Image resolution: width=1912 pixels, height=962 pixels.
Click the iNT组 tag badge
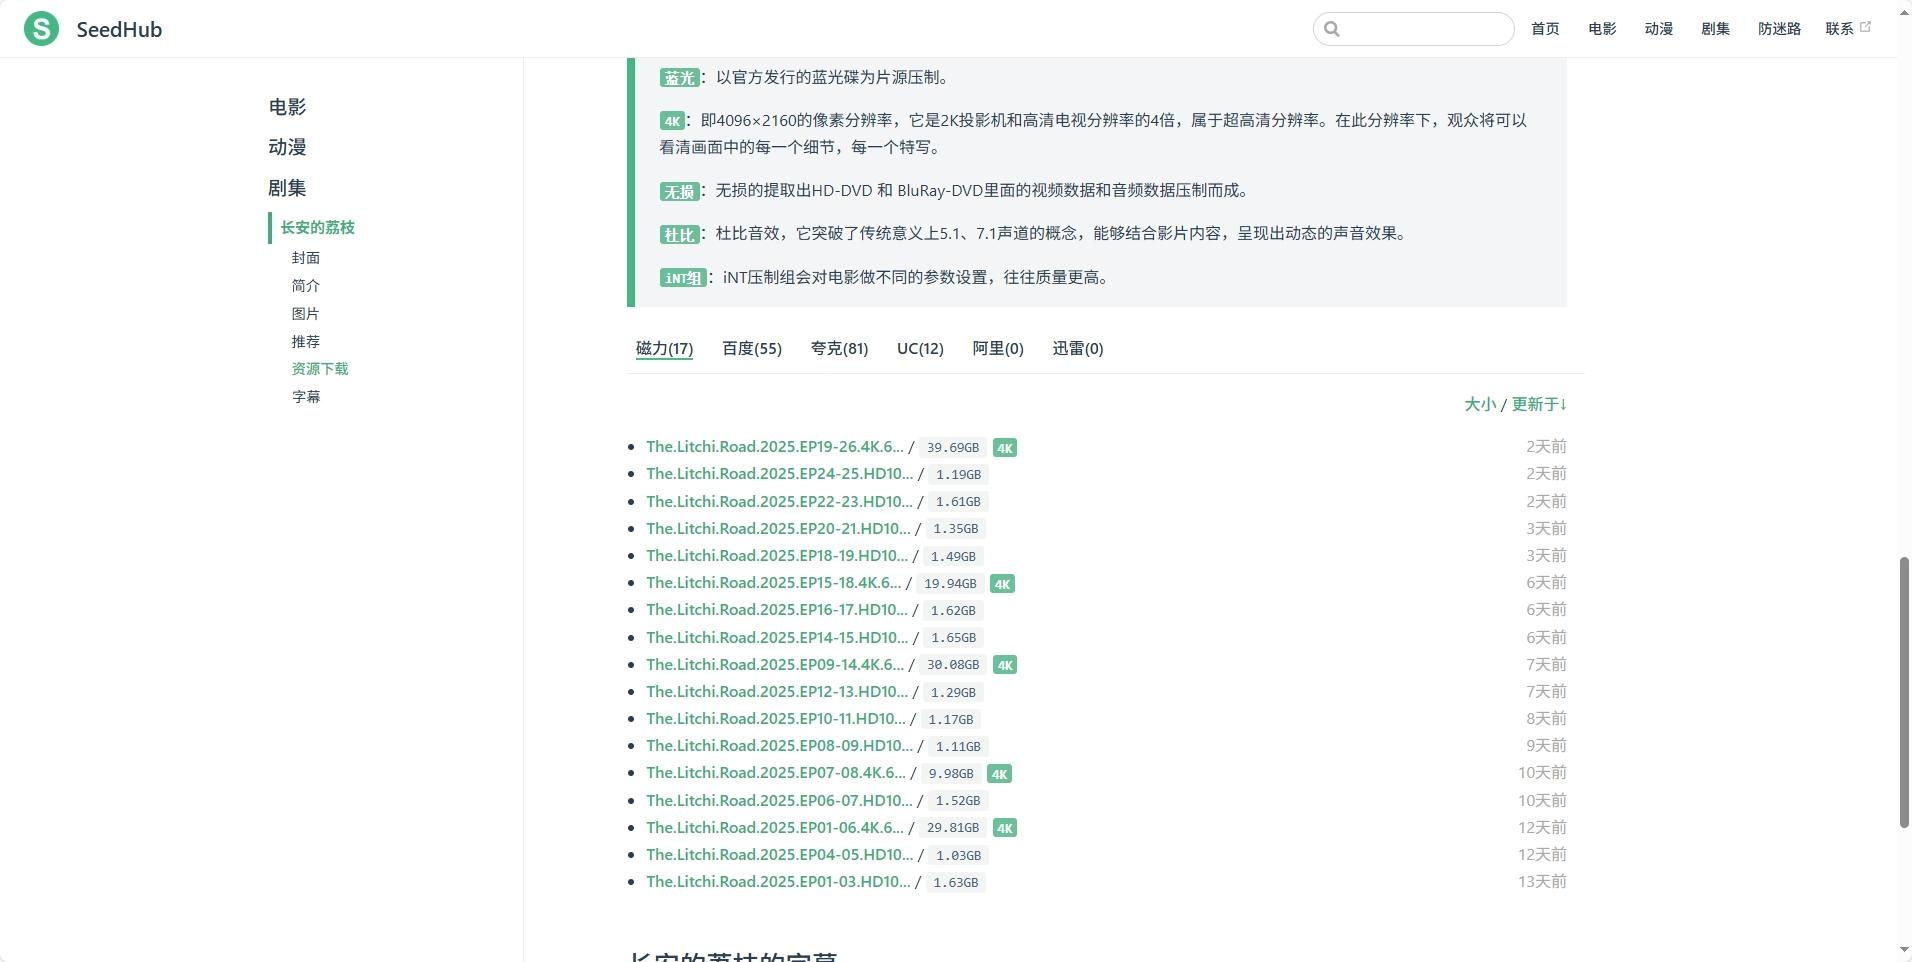(682, 278)
